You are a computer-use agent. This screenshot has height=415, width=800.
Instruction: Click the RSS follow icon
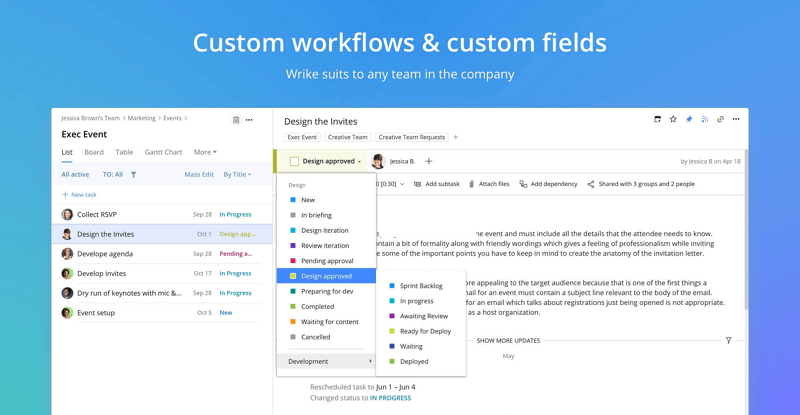(x=704, y=119)
